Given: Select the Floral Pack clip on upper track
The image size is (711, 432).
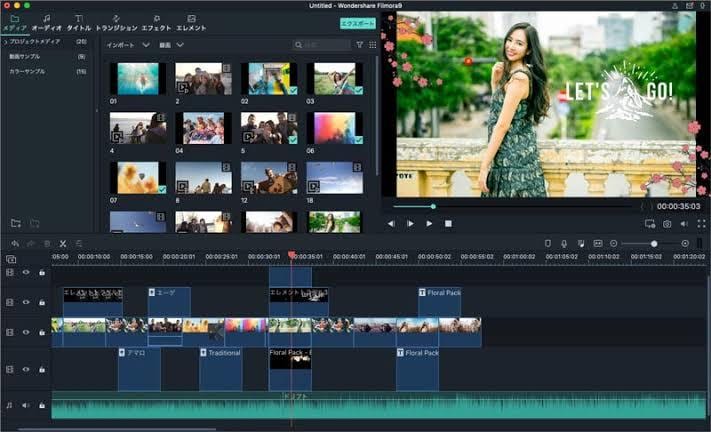Looking at the screenshot, I should [439, 301].
